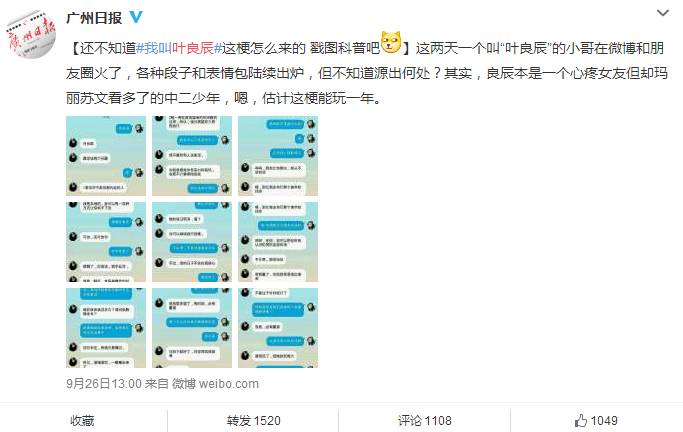Open the #我叫叶良辰# hashtag topic

tap(179, 47)
